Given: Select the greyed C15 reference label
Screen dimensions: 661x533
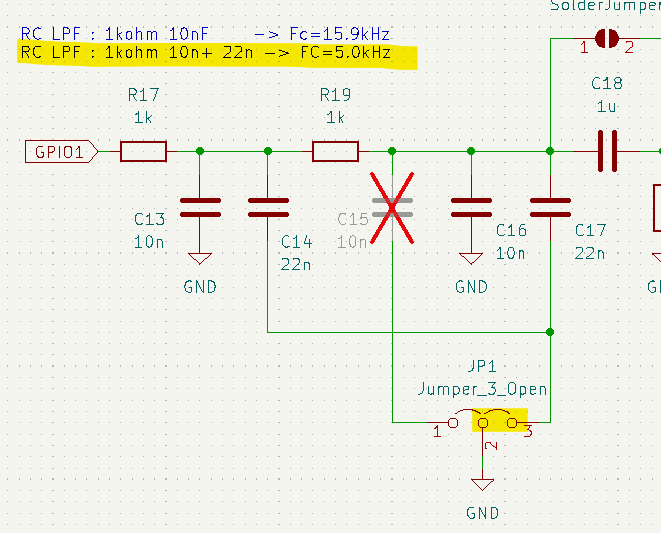Looking at the screenshot, I should point(353,219).
